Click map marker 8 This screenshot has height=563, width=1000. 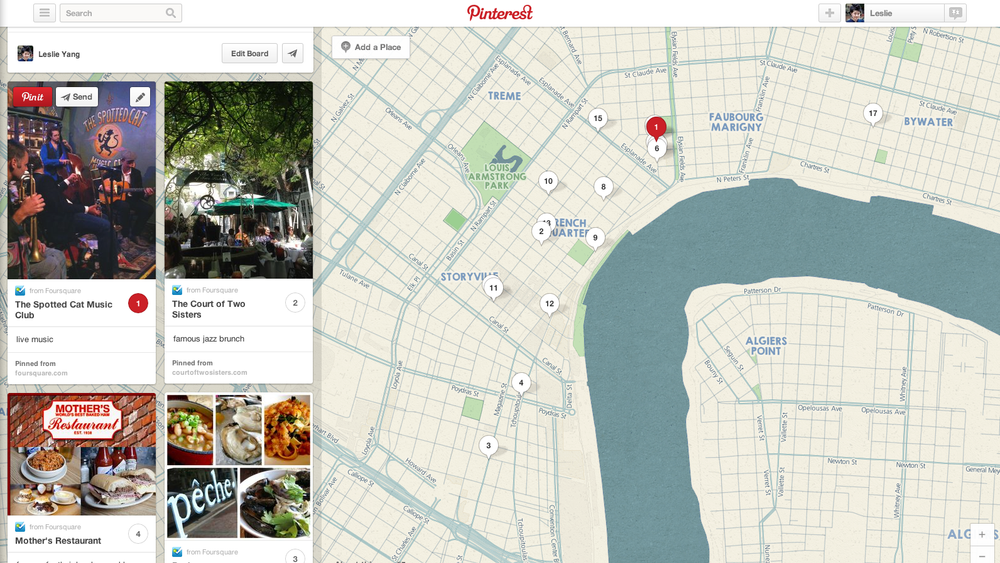coord(603,187)
